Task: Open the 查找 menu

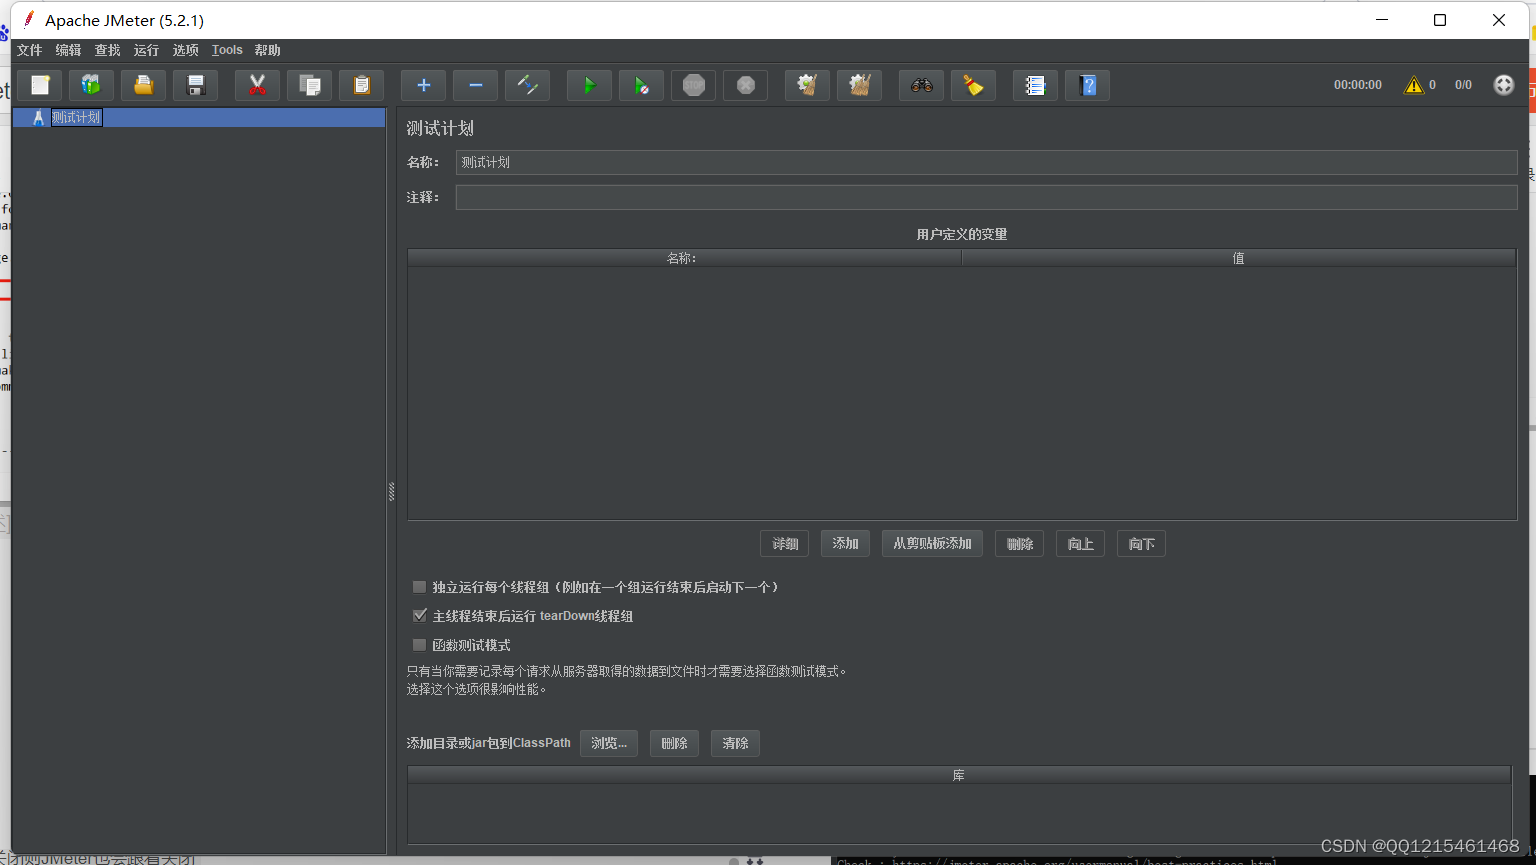Action: click(x=107, y=50)
